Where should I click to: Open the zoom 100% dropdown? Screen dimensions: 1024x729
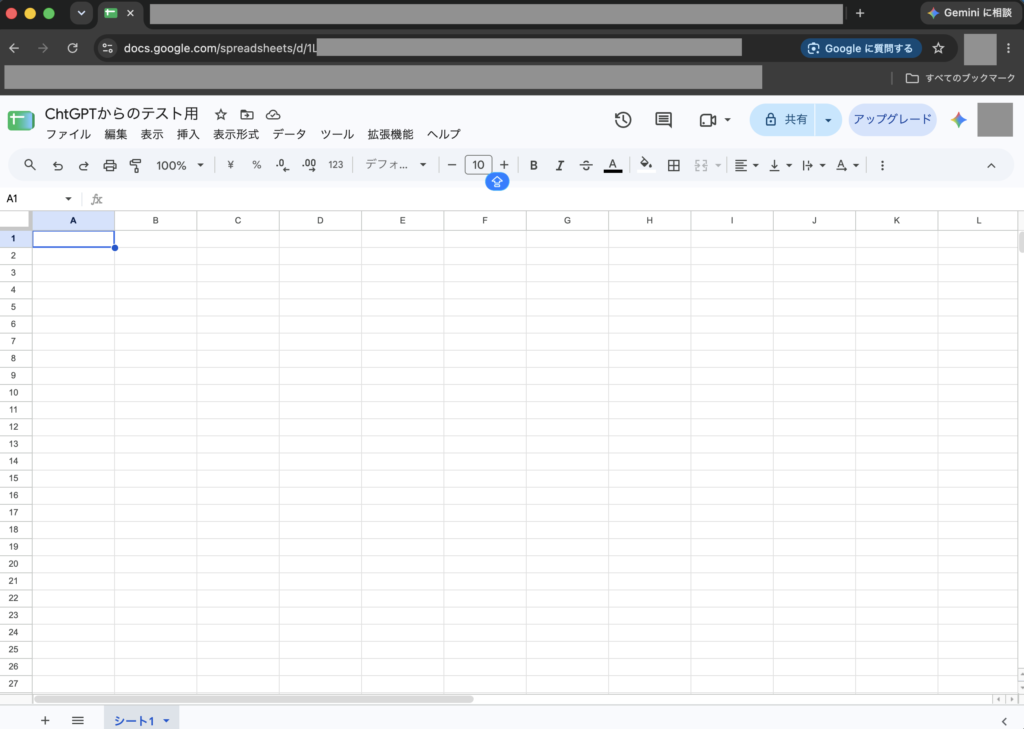(x=180, y=166)
